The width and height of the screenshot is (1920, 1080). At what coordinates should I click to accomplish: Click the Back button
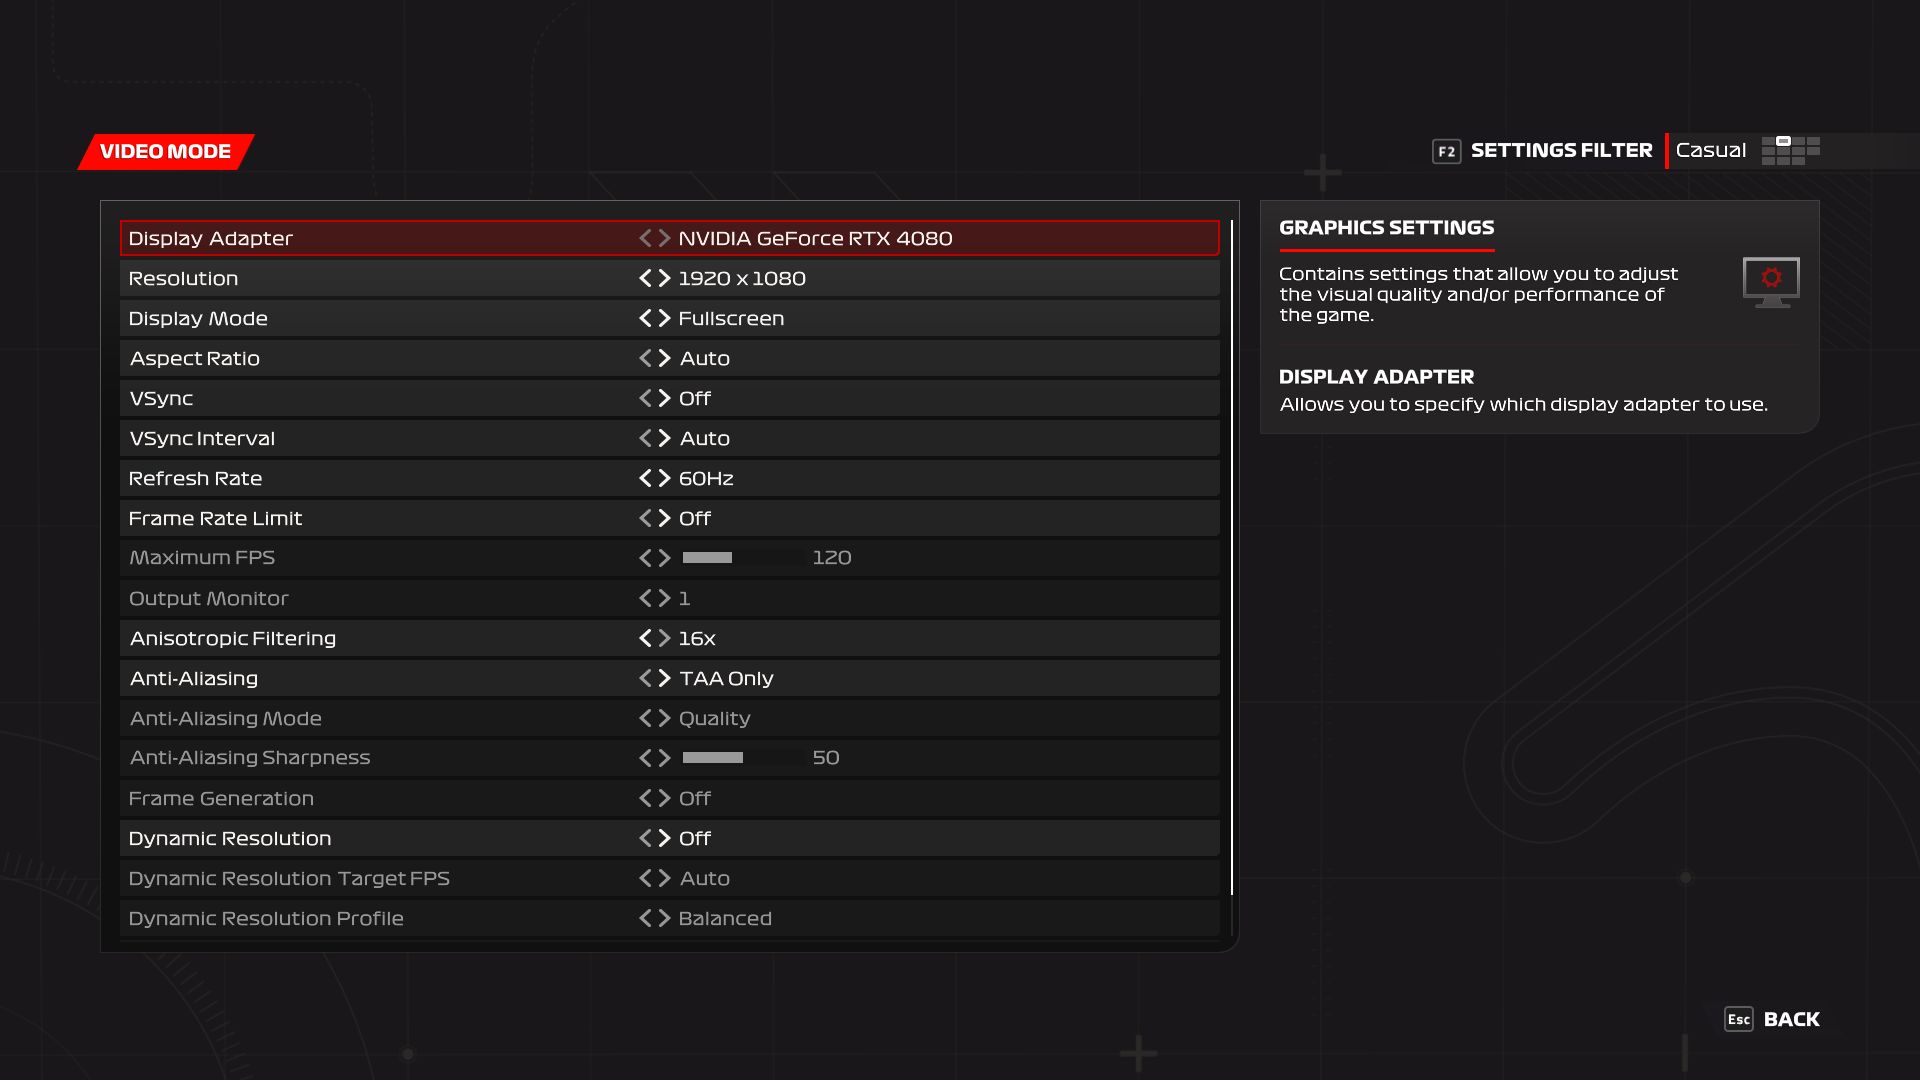pos(1791,1019)
